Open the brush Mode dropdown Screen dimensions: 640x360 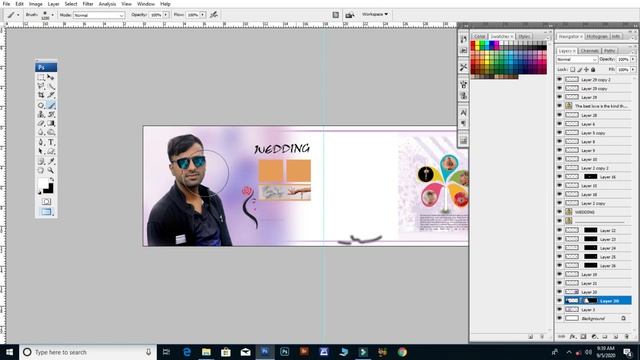pos(99,15)
